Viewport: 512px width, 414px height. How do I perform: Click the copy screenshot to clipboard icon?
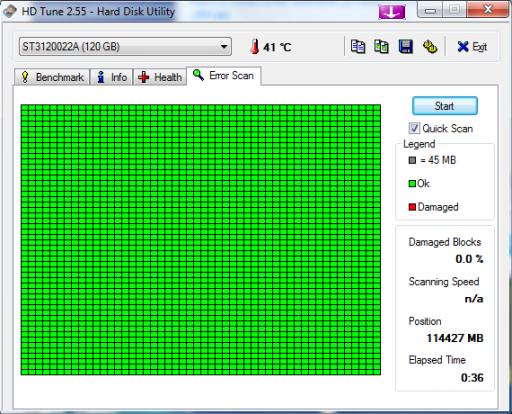(x=381, y=47)
